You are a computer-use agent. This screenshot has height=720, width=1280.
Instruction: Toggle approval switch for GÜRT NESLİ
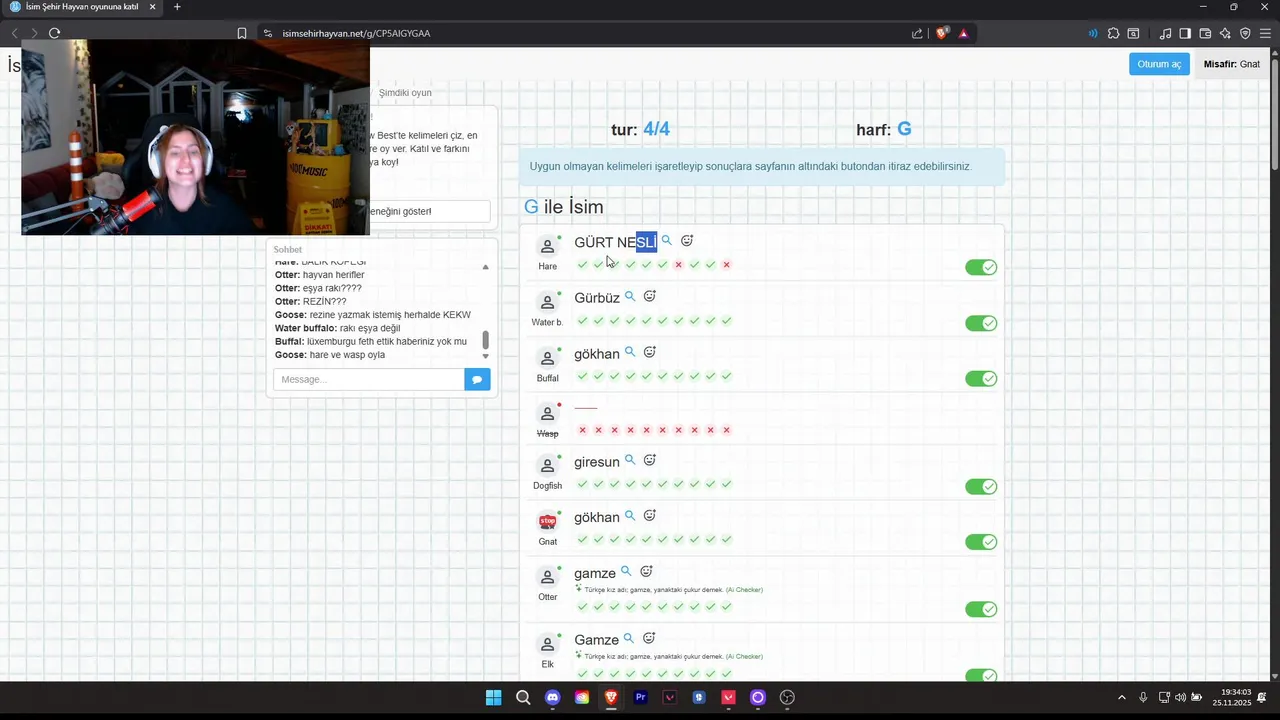point(981,267)
